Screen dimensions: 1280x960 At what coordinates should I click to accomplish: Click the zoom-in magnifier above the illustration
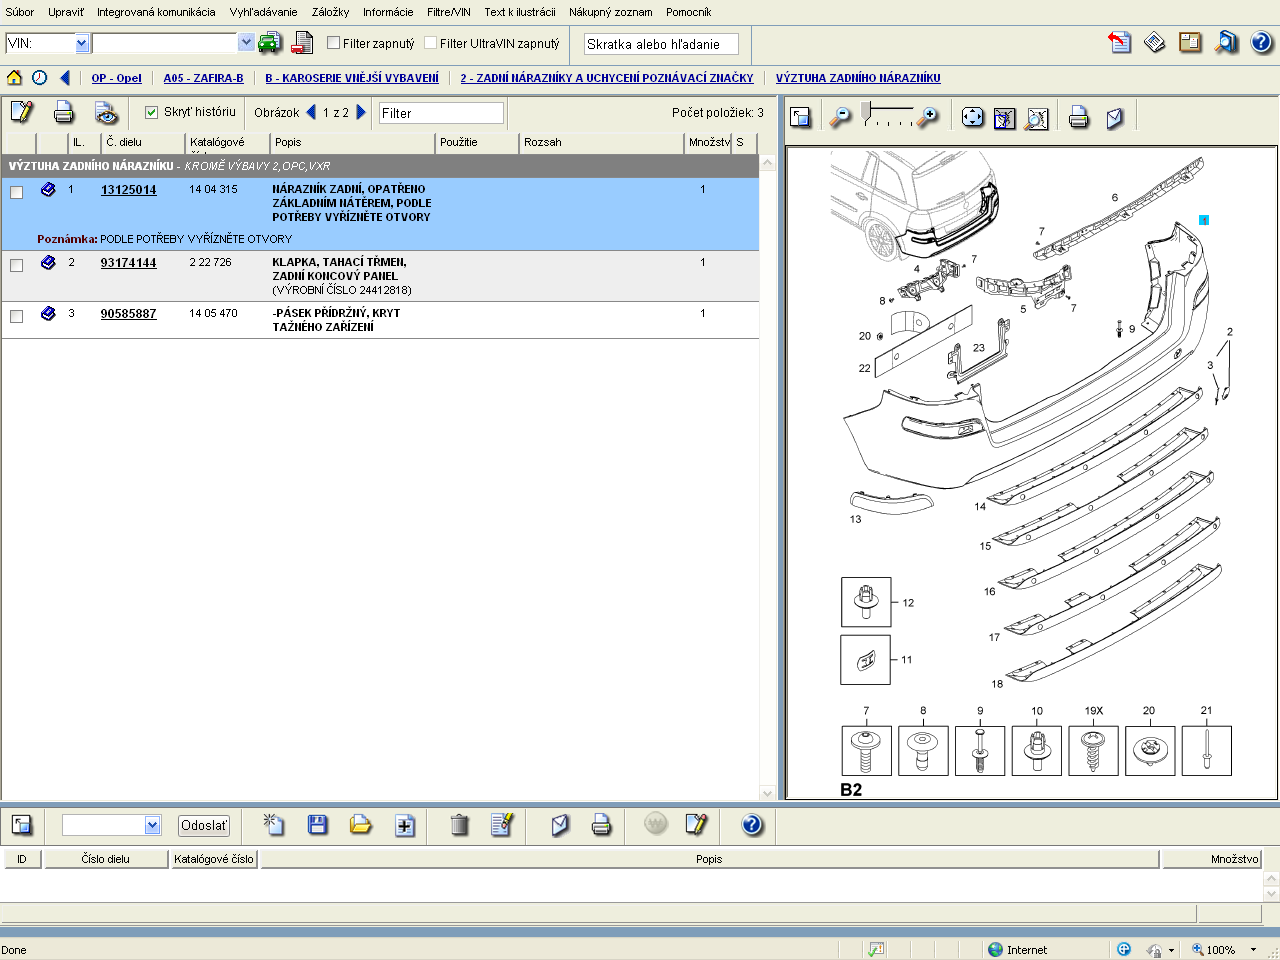929,117
